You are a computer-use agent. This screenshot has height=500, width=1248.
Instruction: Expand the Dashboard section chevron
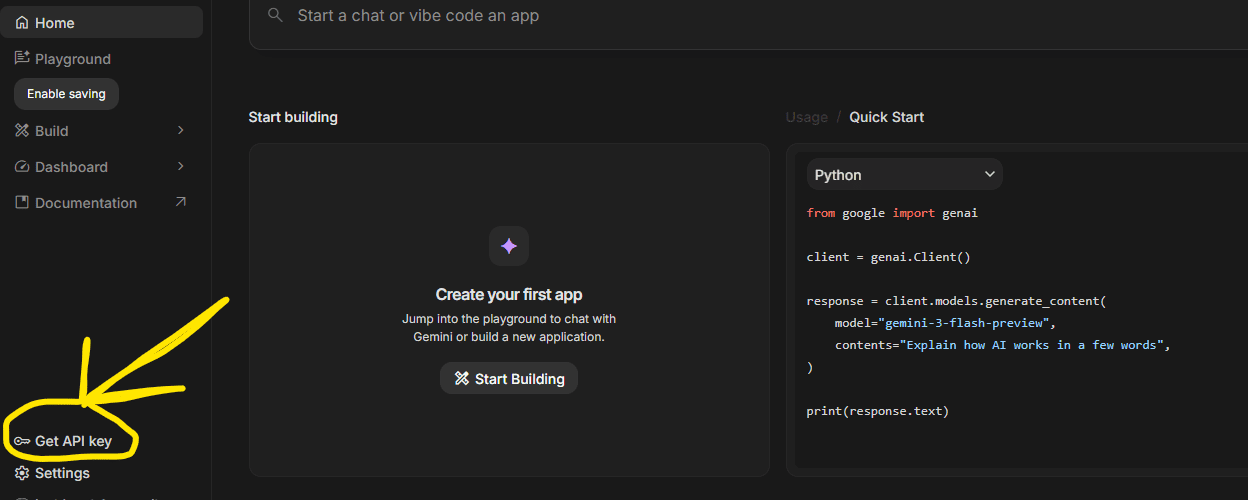[181, 167]
